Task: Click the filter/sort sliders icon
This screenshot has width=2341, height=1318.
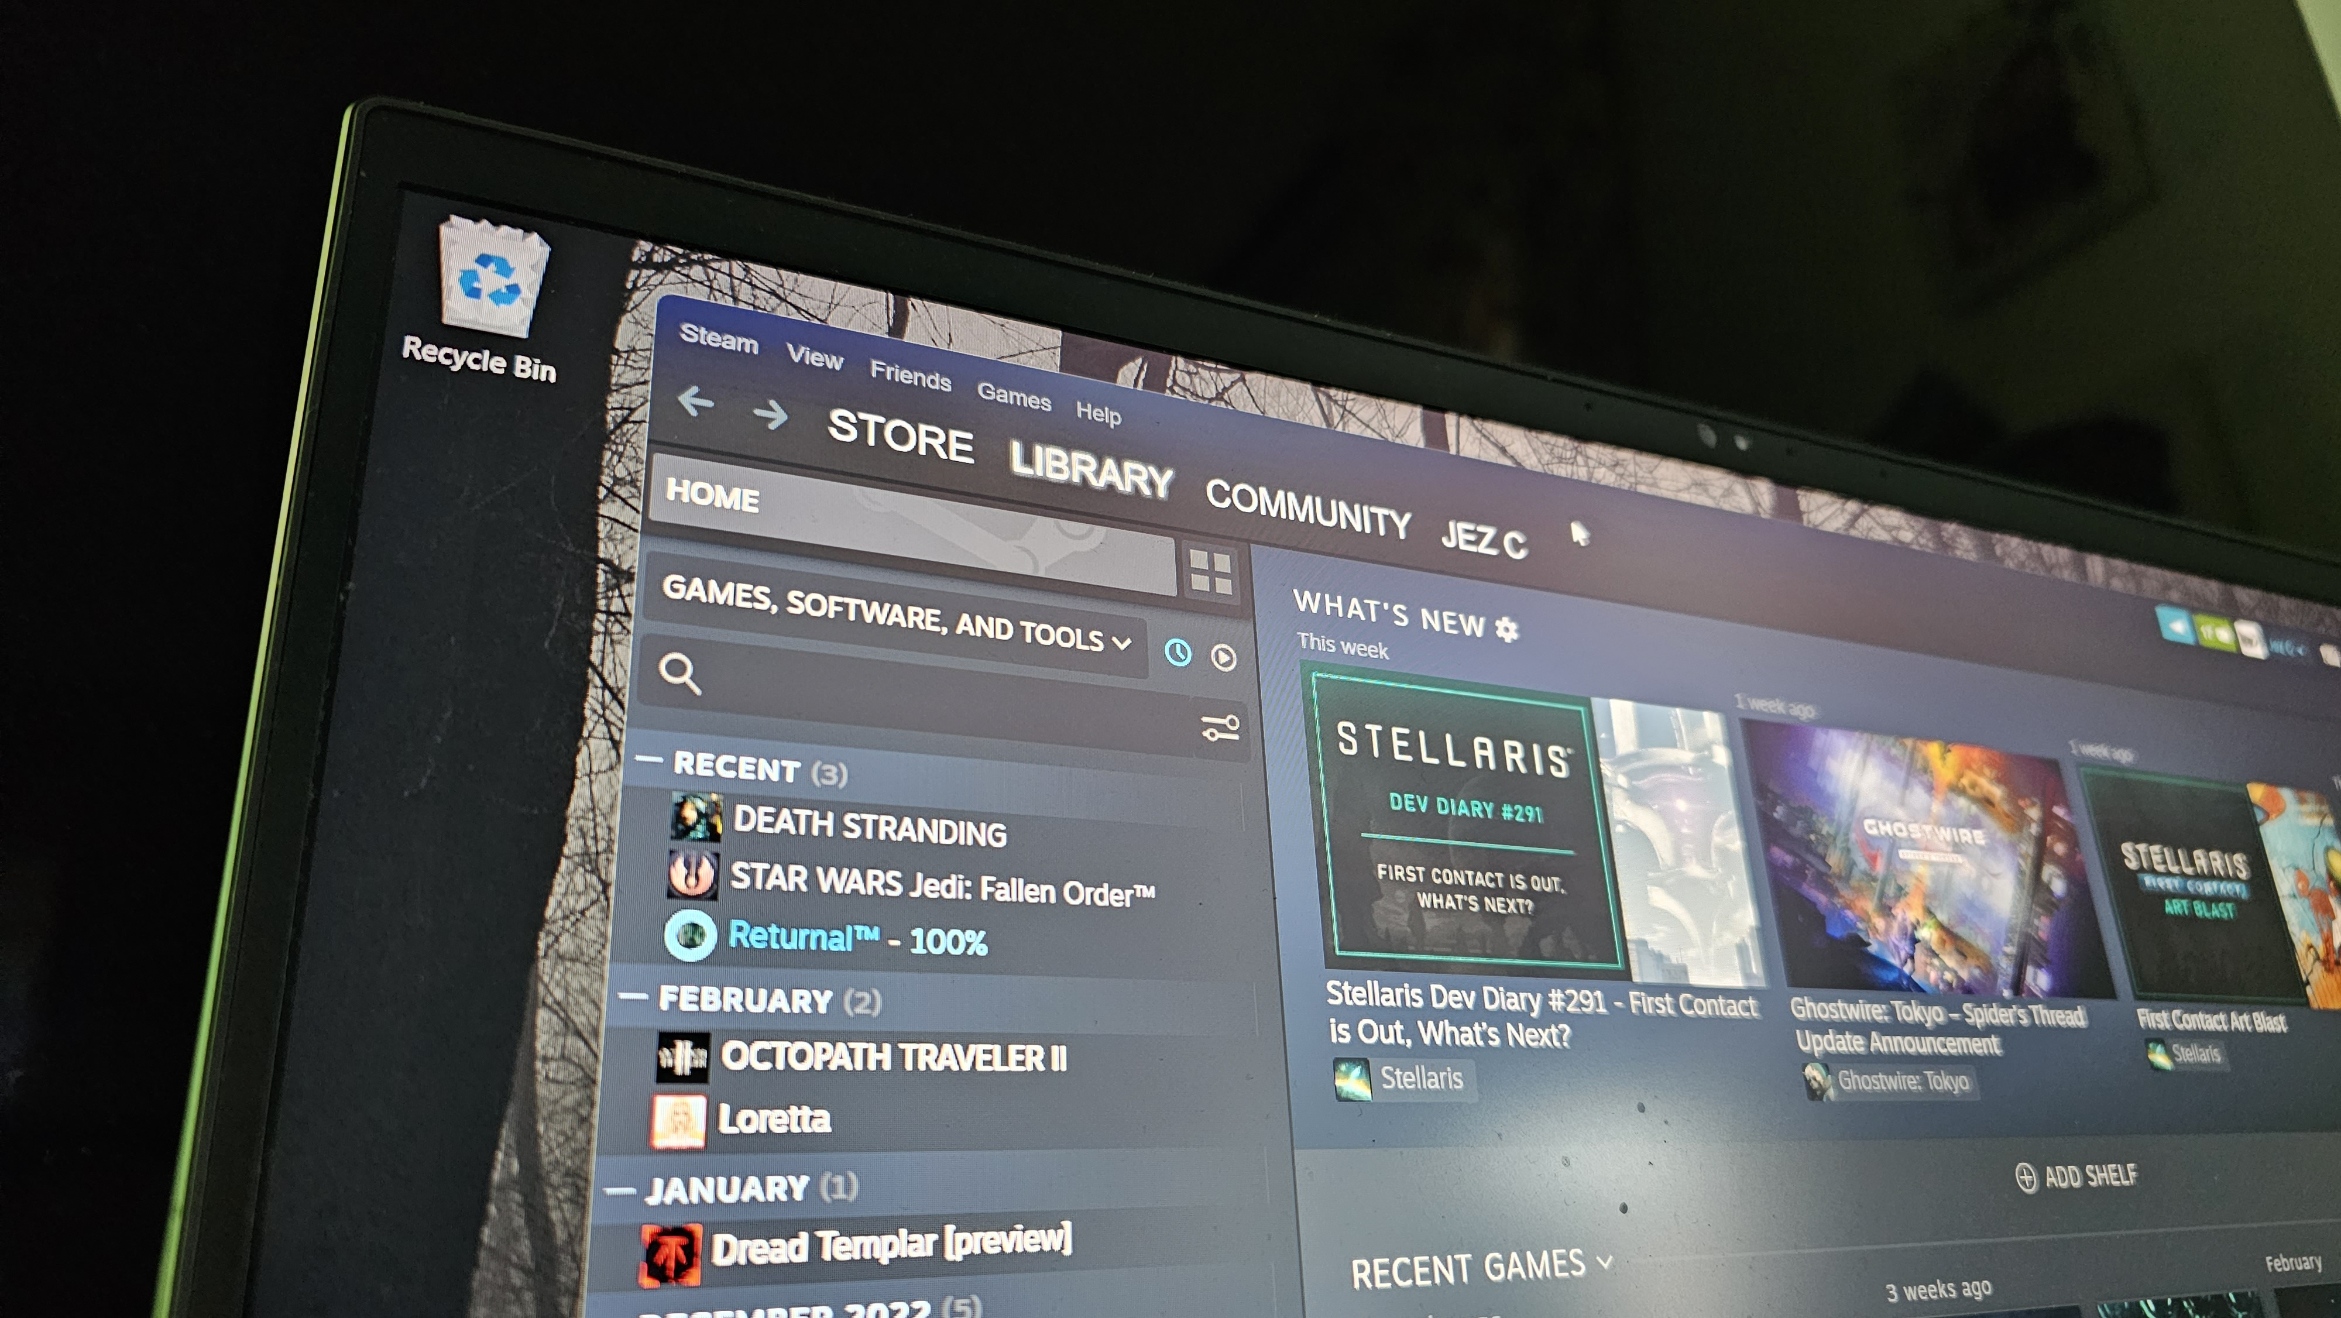Action: pos(1224,728)
